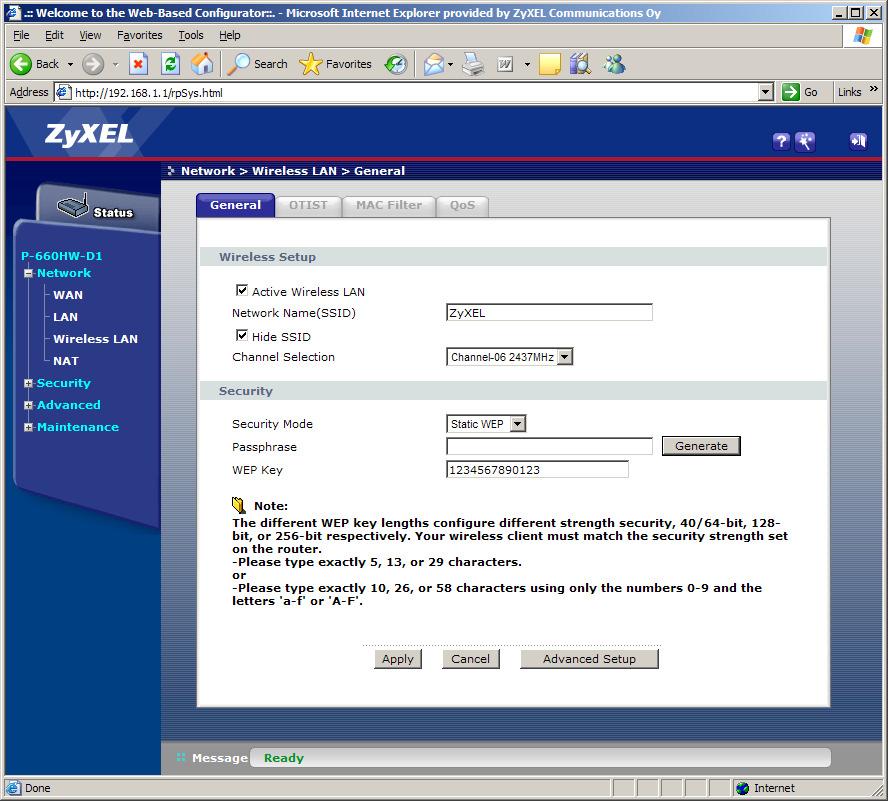Viewport: 888px width, 801px height.
Task: Click the page icon in the address bar
Action: tap(63, 92)
